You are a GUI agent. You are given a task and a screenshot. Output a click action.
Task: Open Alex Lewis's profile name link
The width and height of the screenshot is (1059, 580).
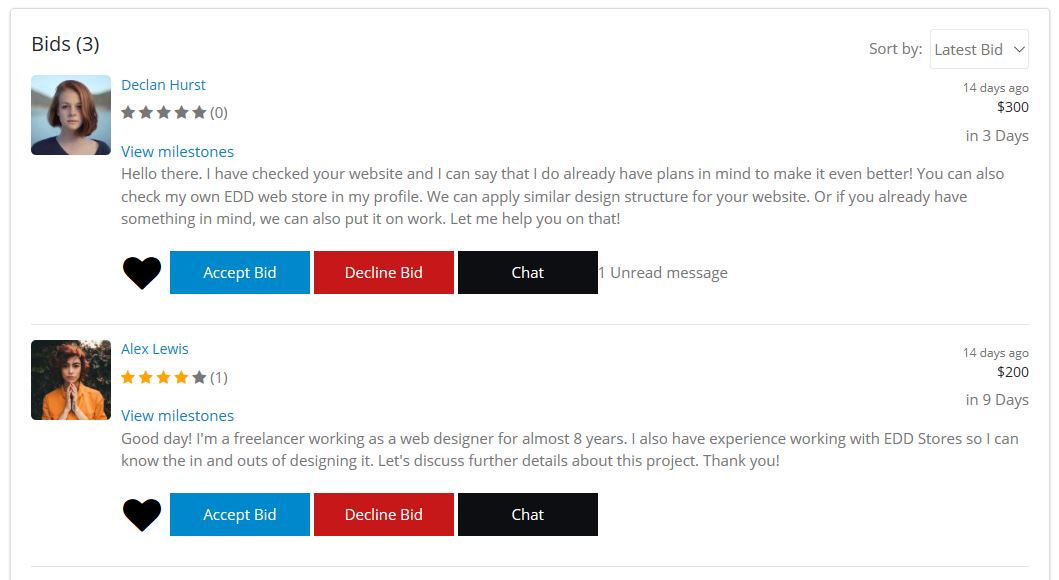155,349
